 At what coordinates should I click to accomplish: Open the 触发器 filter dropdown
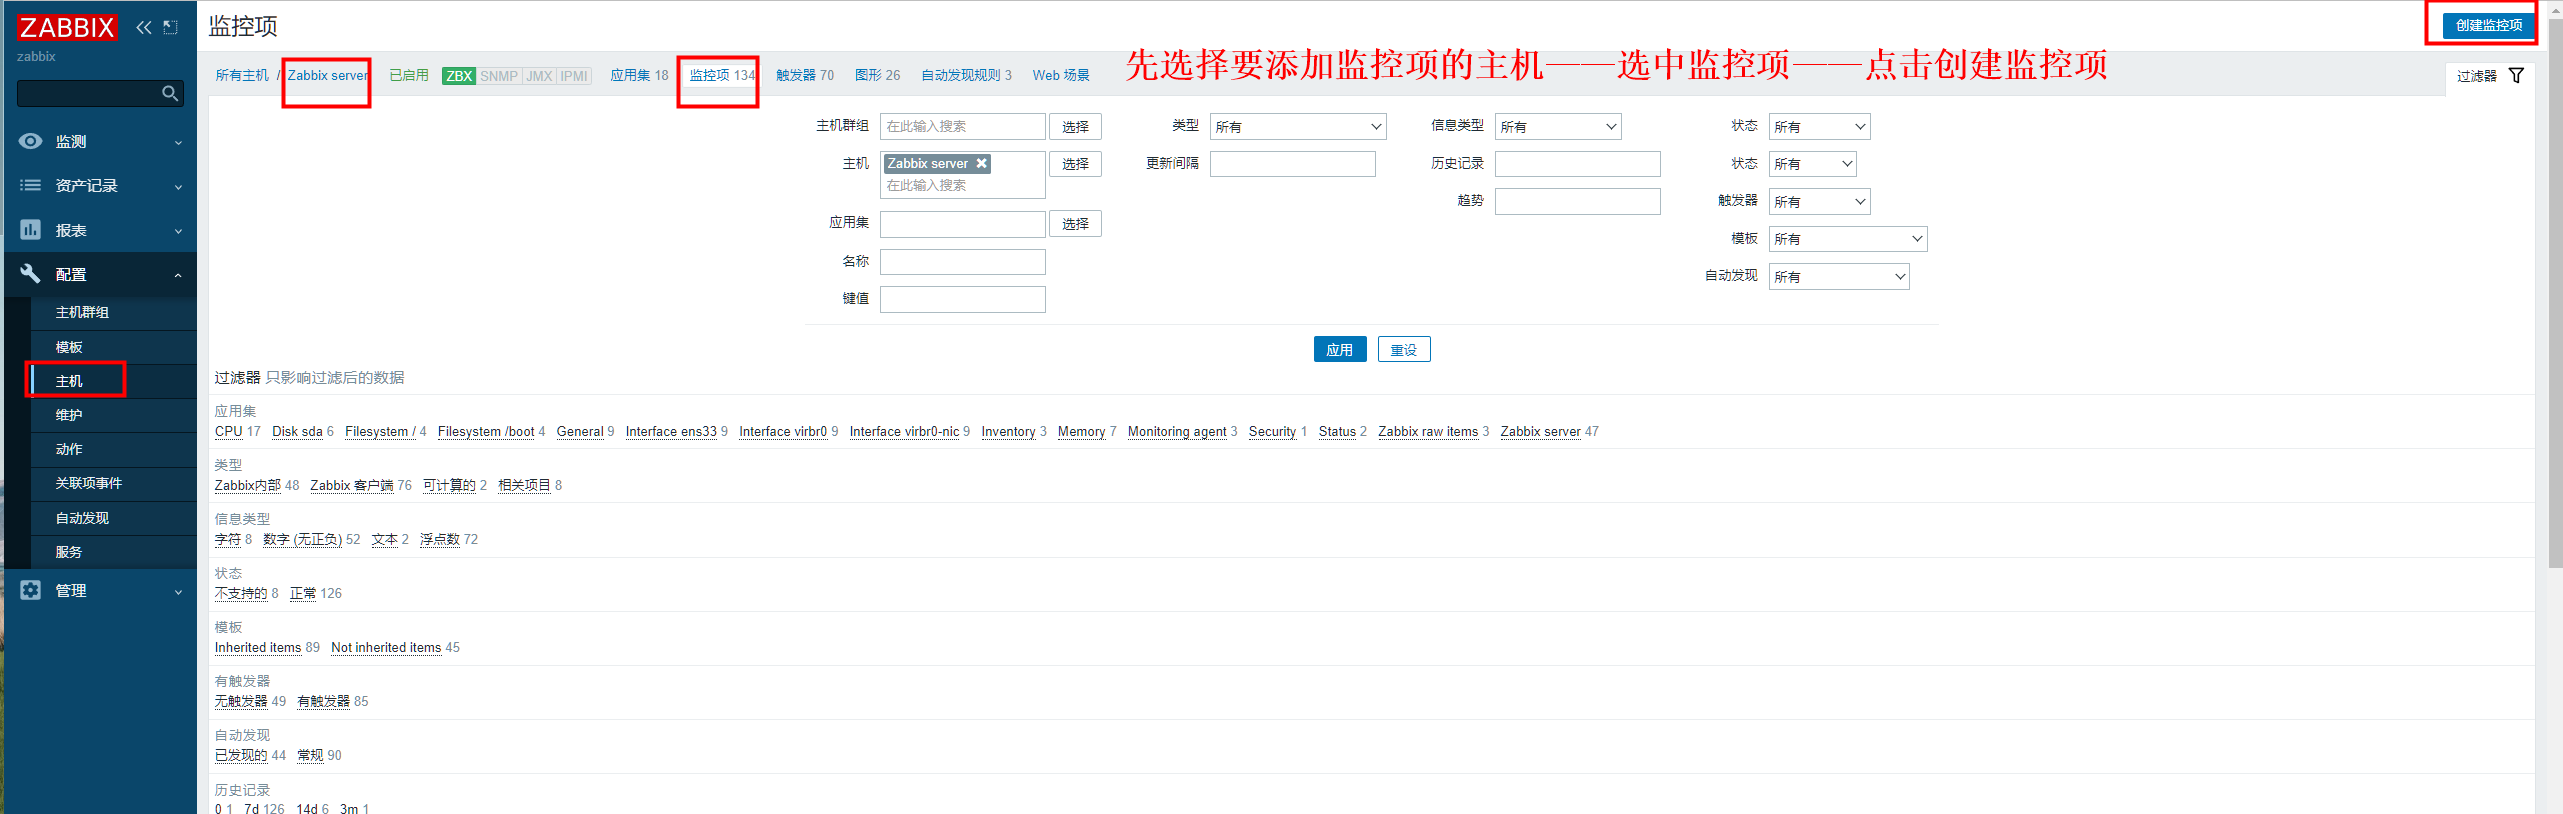tap(1819, 202)
